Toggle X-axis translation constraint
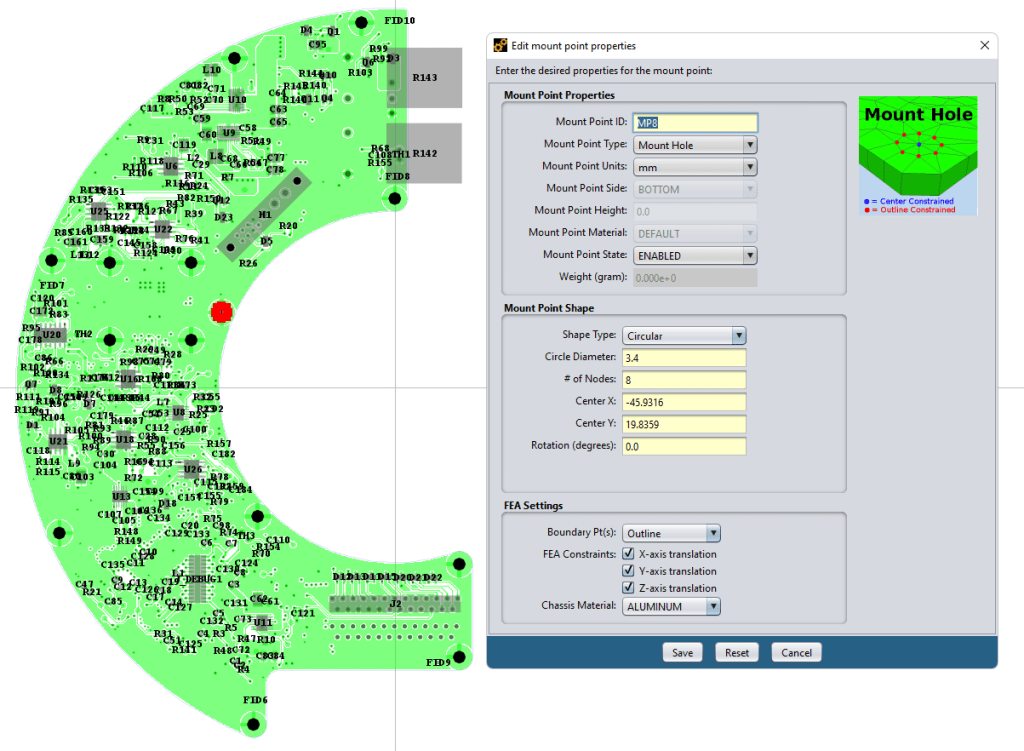 click(629, 554)
